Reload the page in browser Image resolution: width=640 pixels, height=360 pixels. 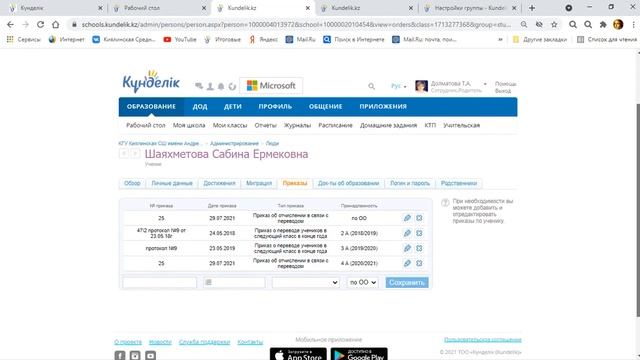[x=40, y=24]
